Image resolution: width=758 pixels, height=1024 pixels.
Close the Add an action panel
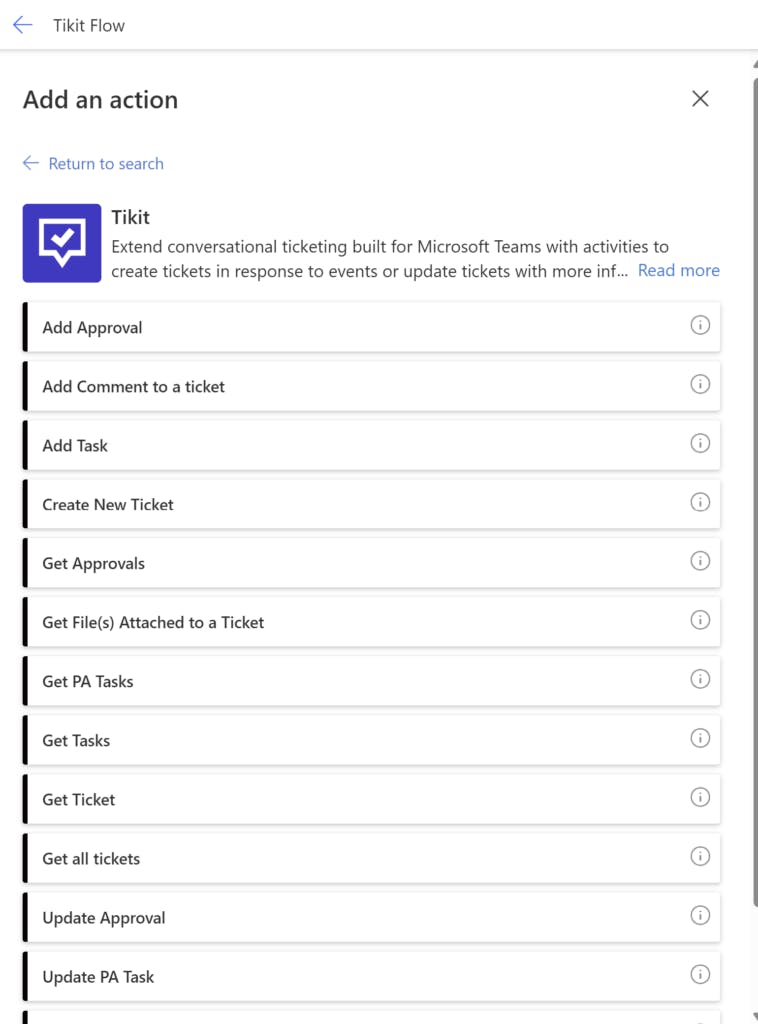click(x=700, y=98)
